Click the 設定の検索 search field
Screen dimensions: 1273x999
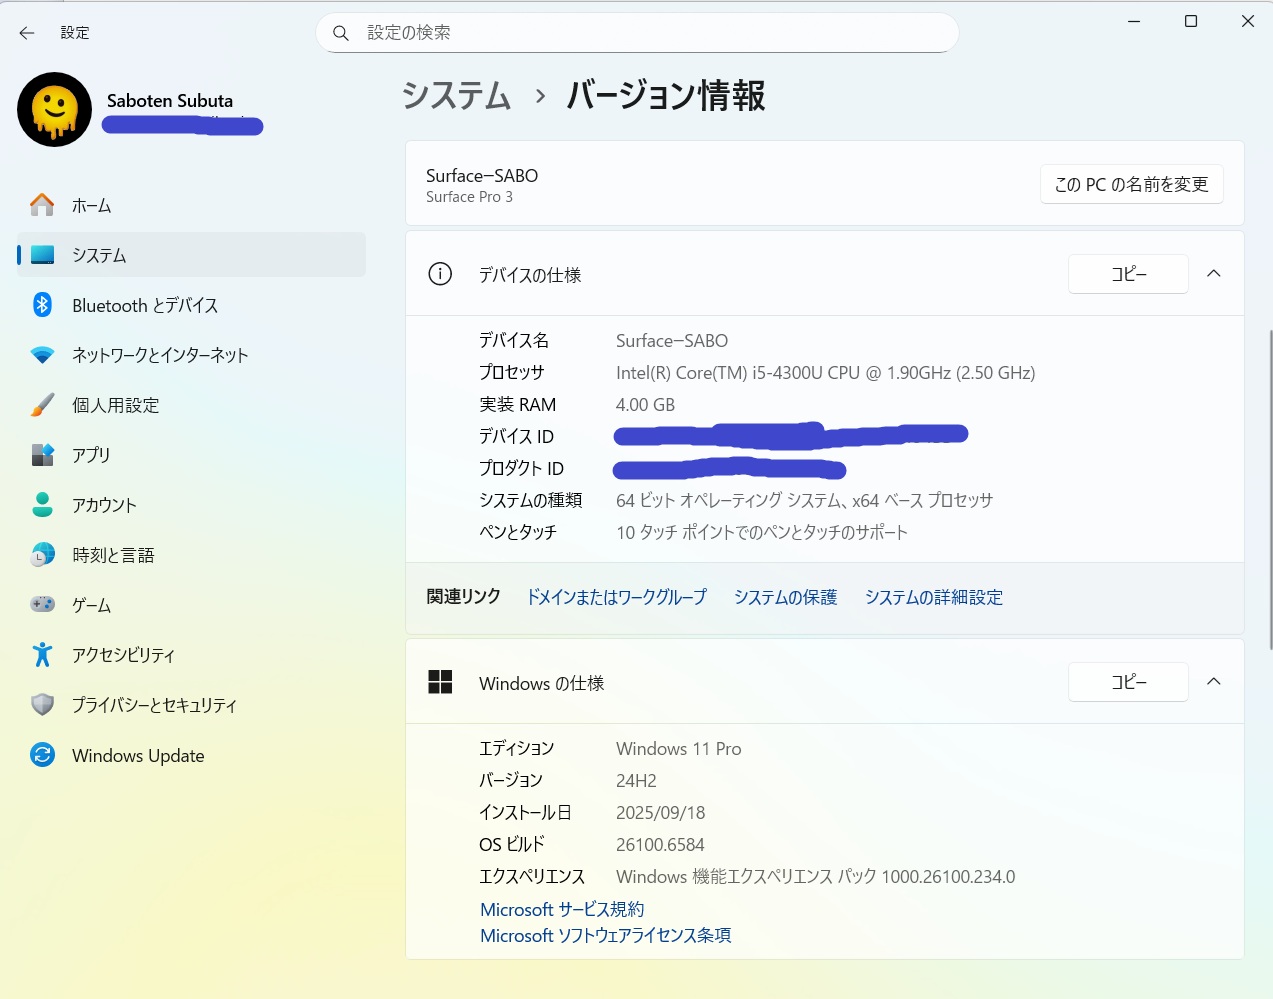point(637,33)
